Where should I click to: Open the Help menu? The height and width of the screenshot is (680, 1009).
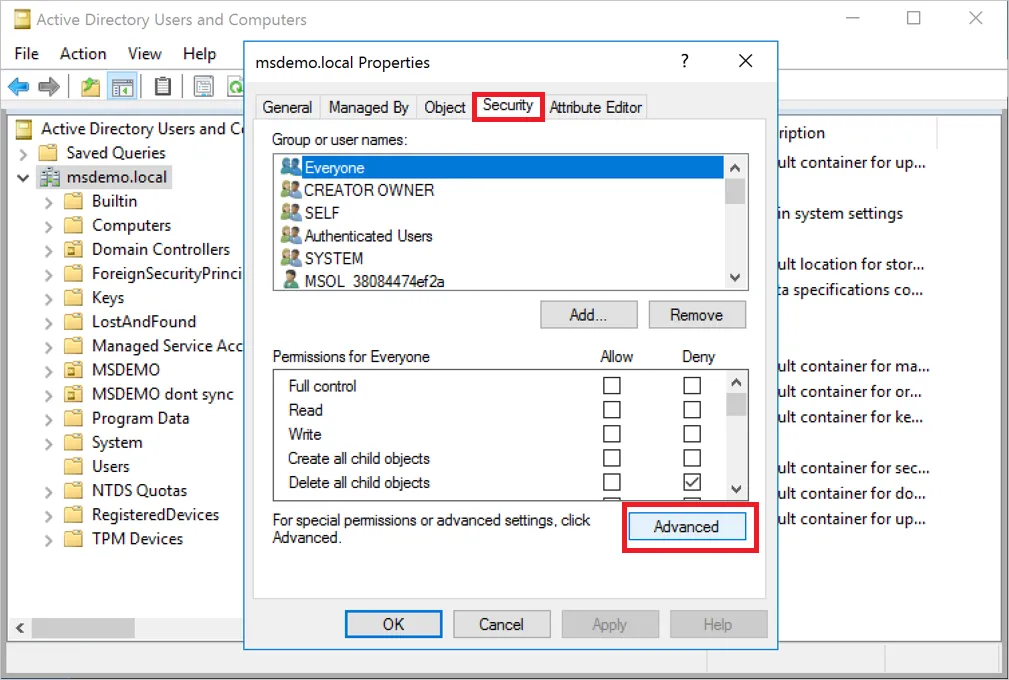[x=199, y=53]
